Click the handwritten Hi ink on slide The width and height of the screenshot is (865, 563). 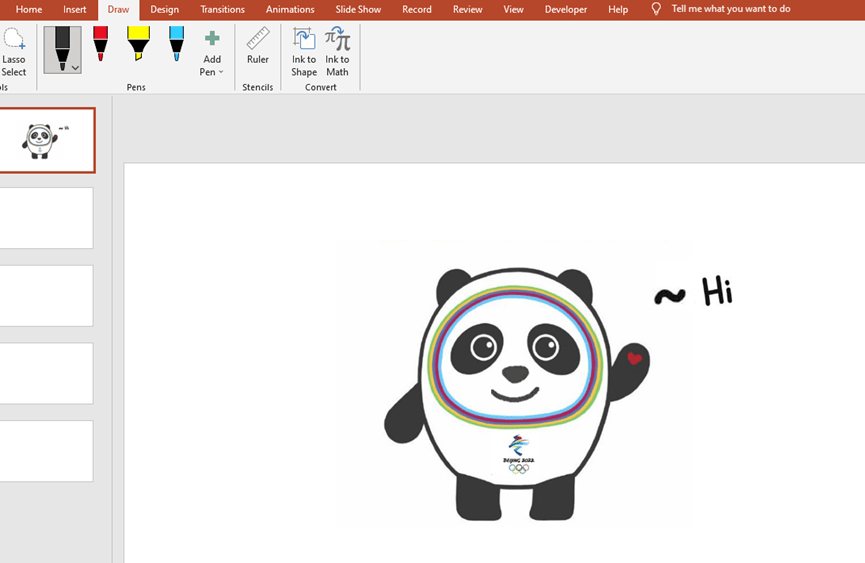(x=717, y=291)
